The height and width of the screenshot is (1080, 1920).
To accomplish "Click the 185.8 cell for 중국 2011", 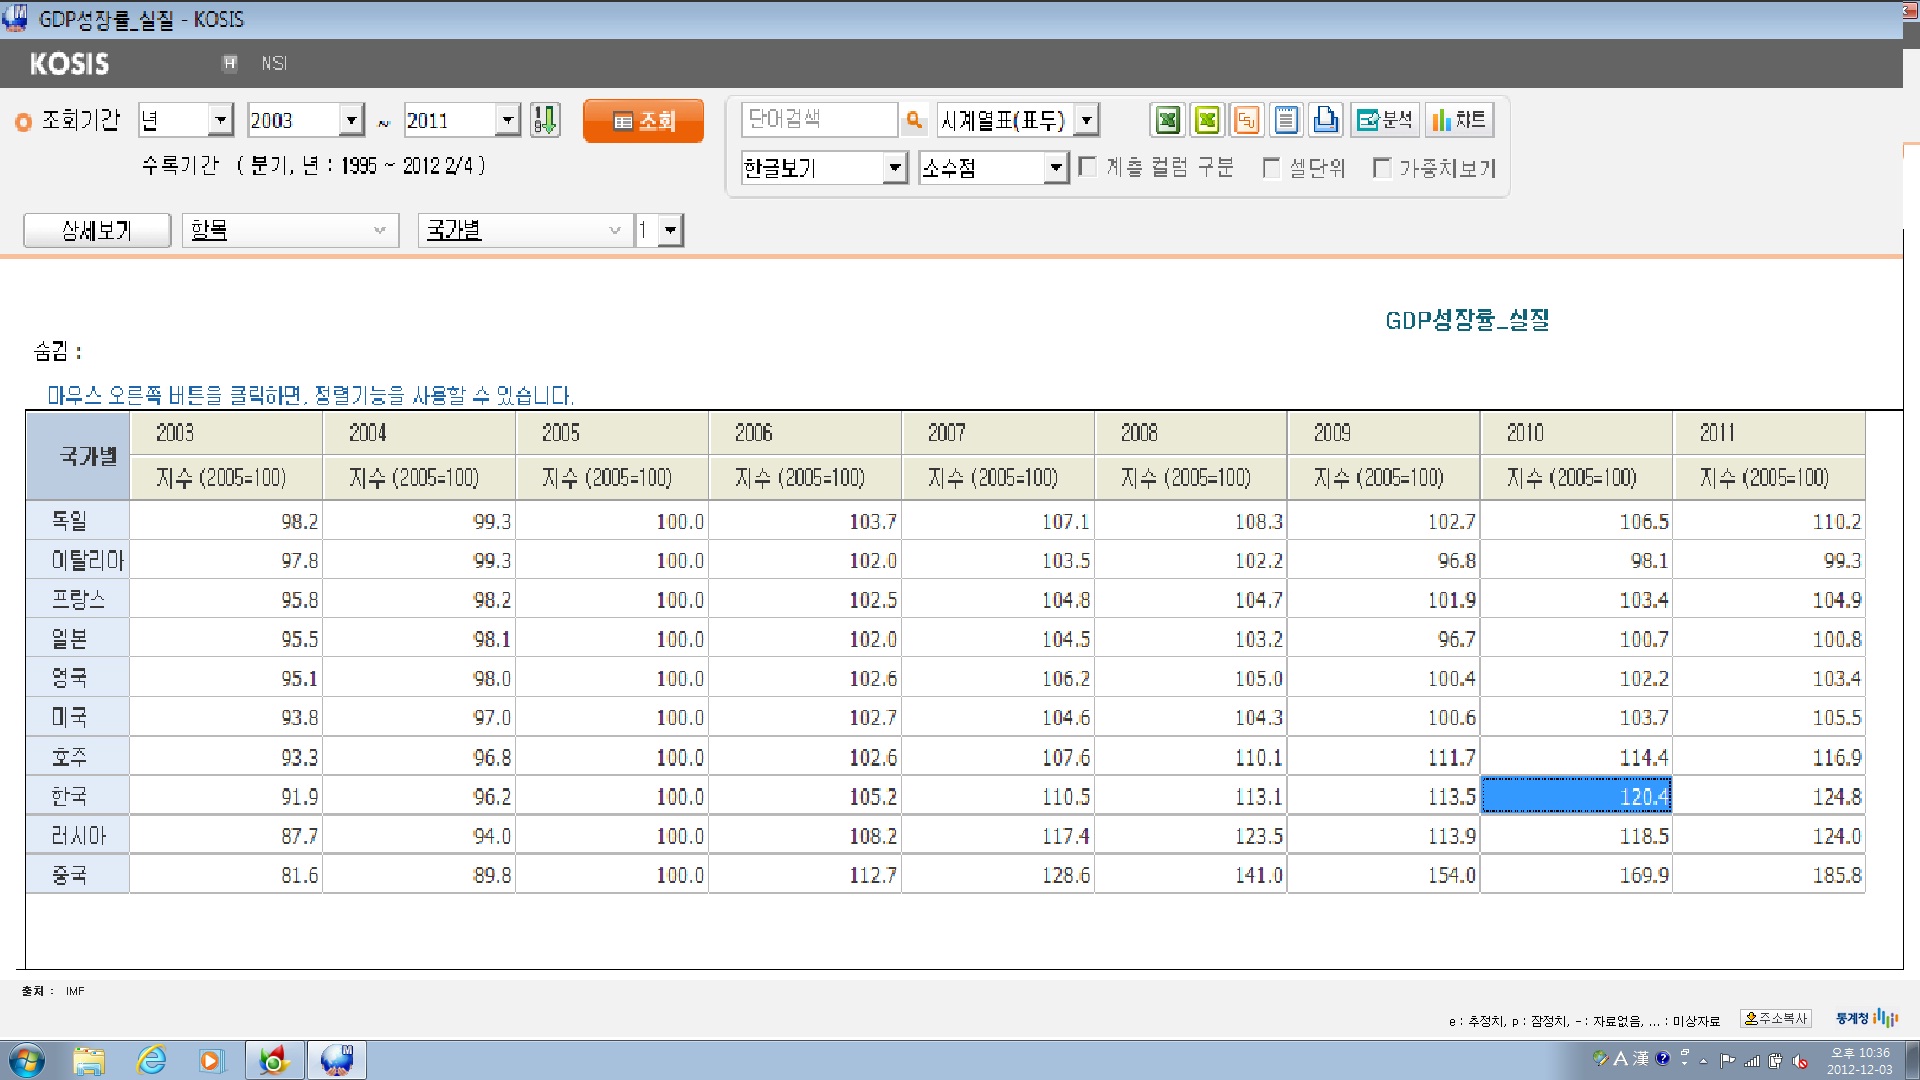I will point(1769,875).
